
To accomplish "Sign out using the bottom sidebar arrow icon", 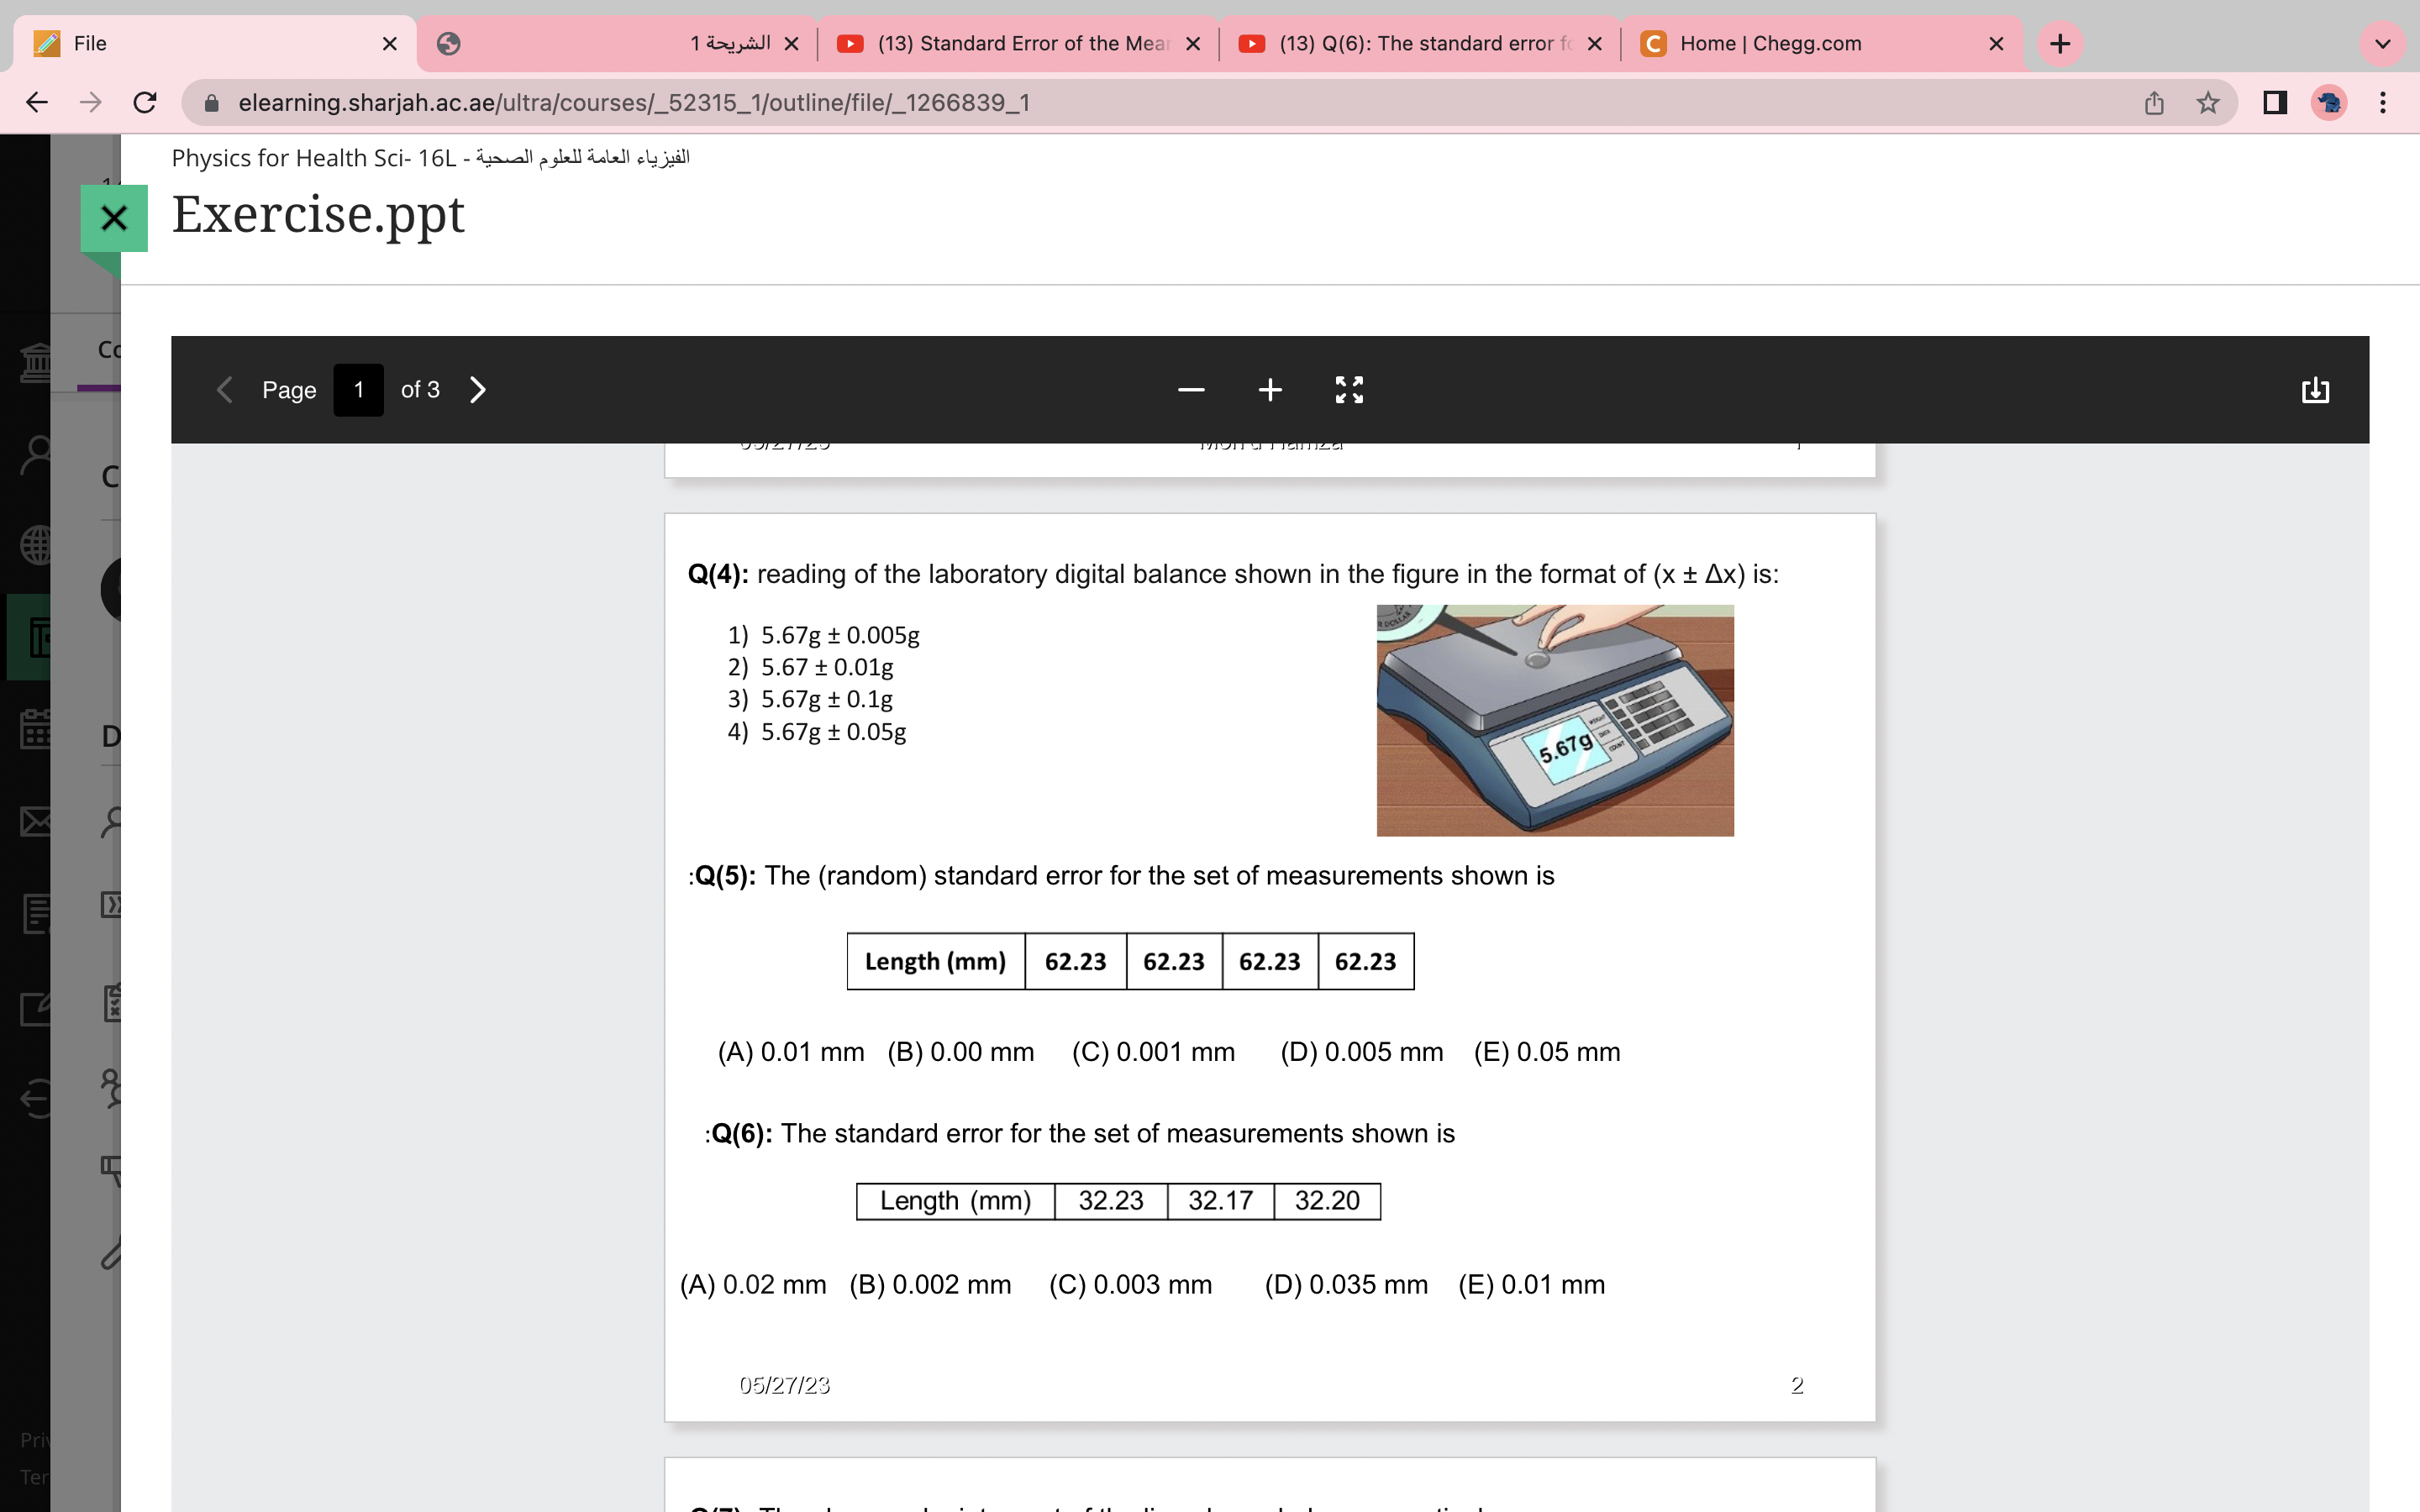I will tap(36, 1097).
